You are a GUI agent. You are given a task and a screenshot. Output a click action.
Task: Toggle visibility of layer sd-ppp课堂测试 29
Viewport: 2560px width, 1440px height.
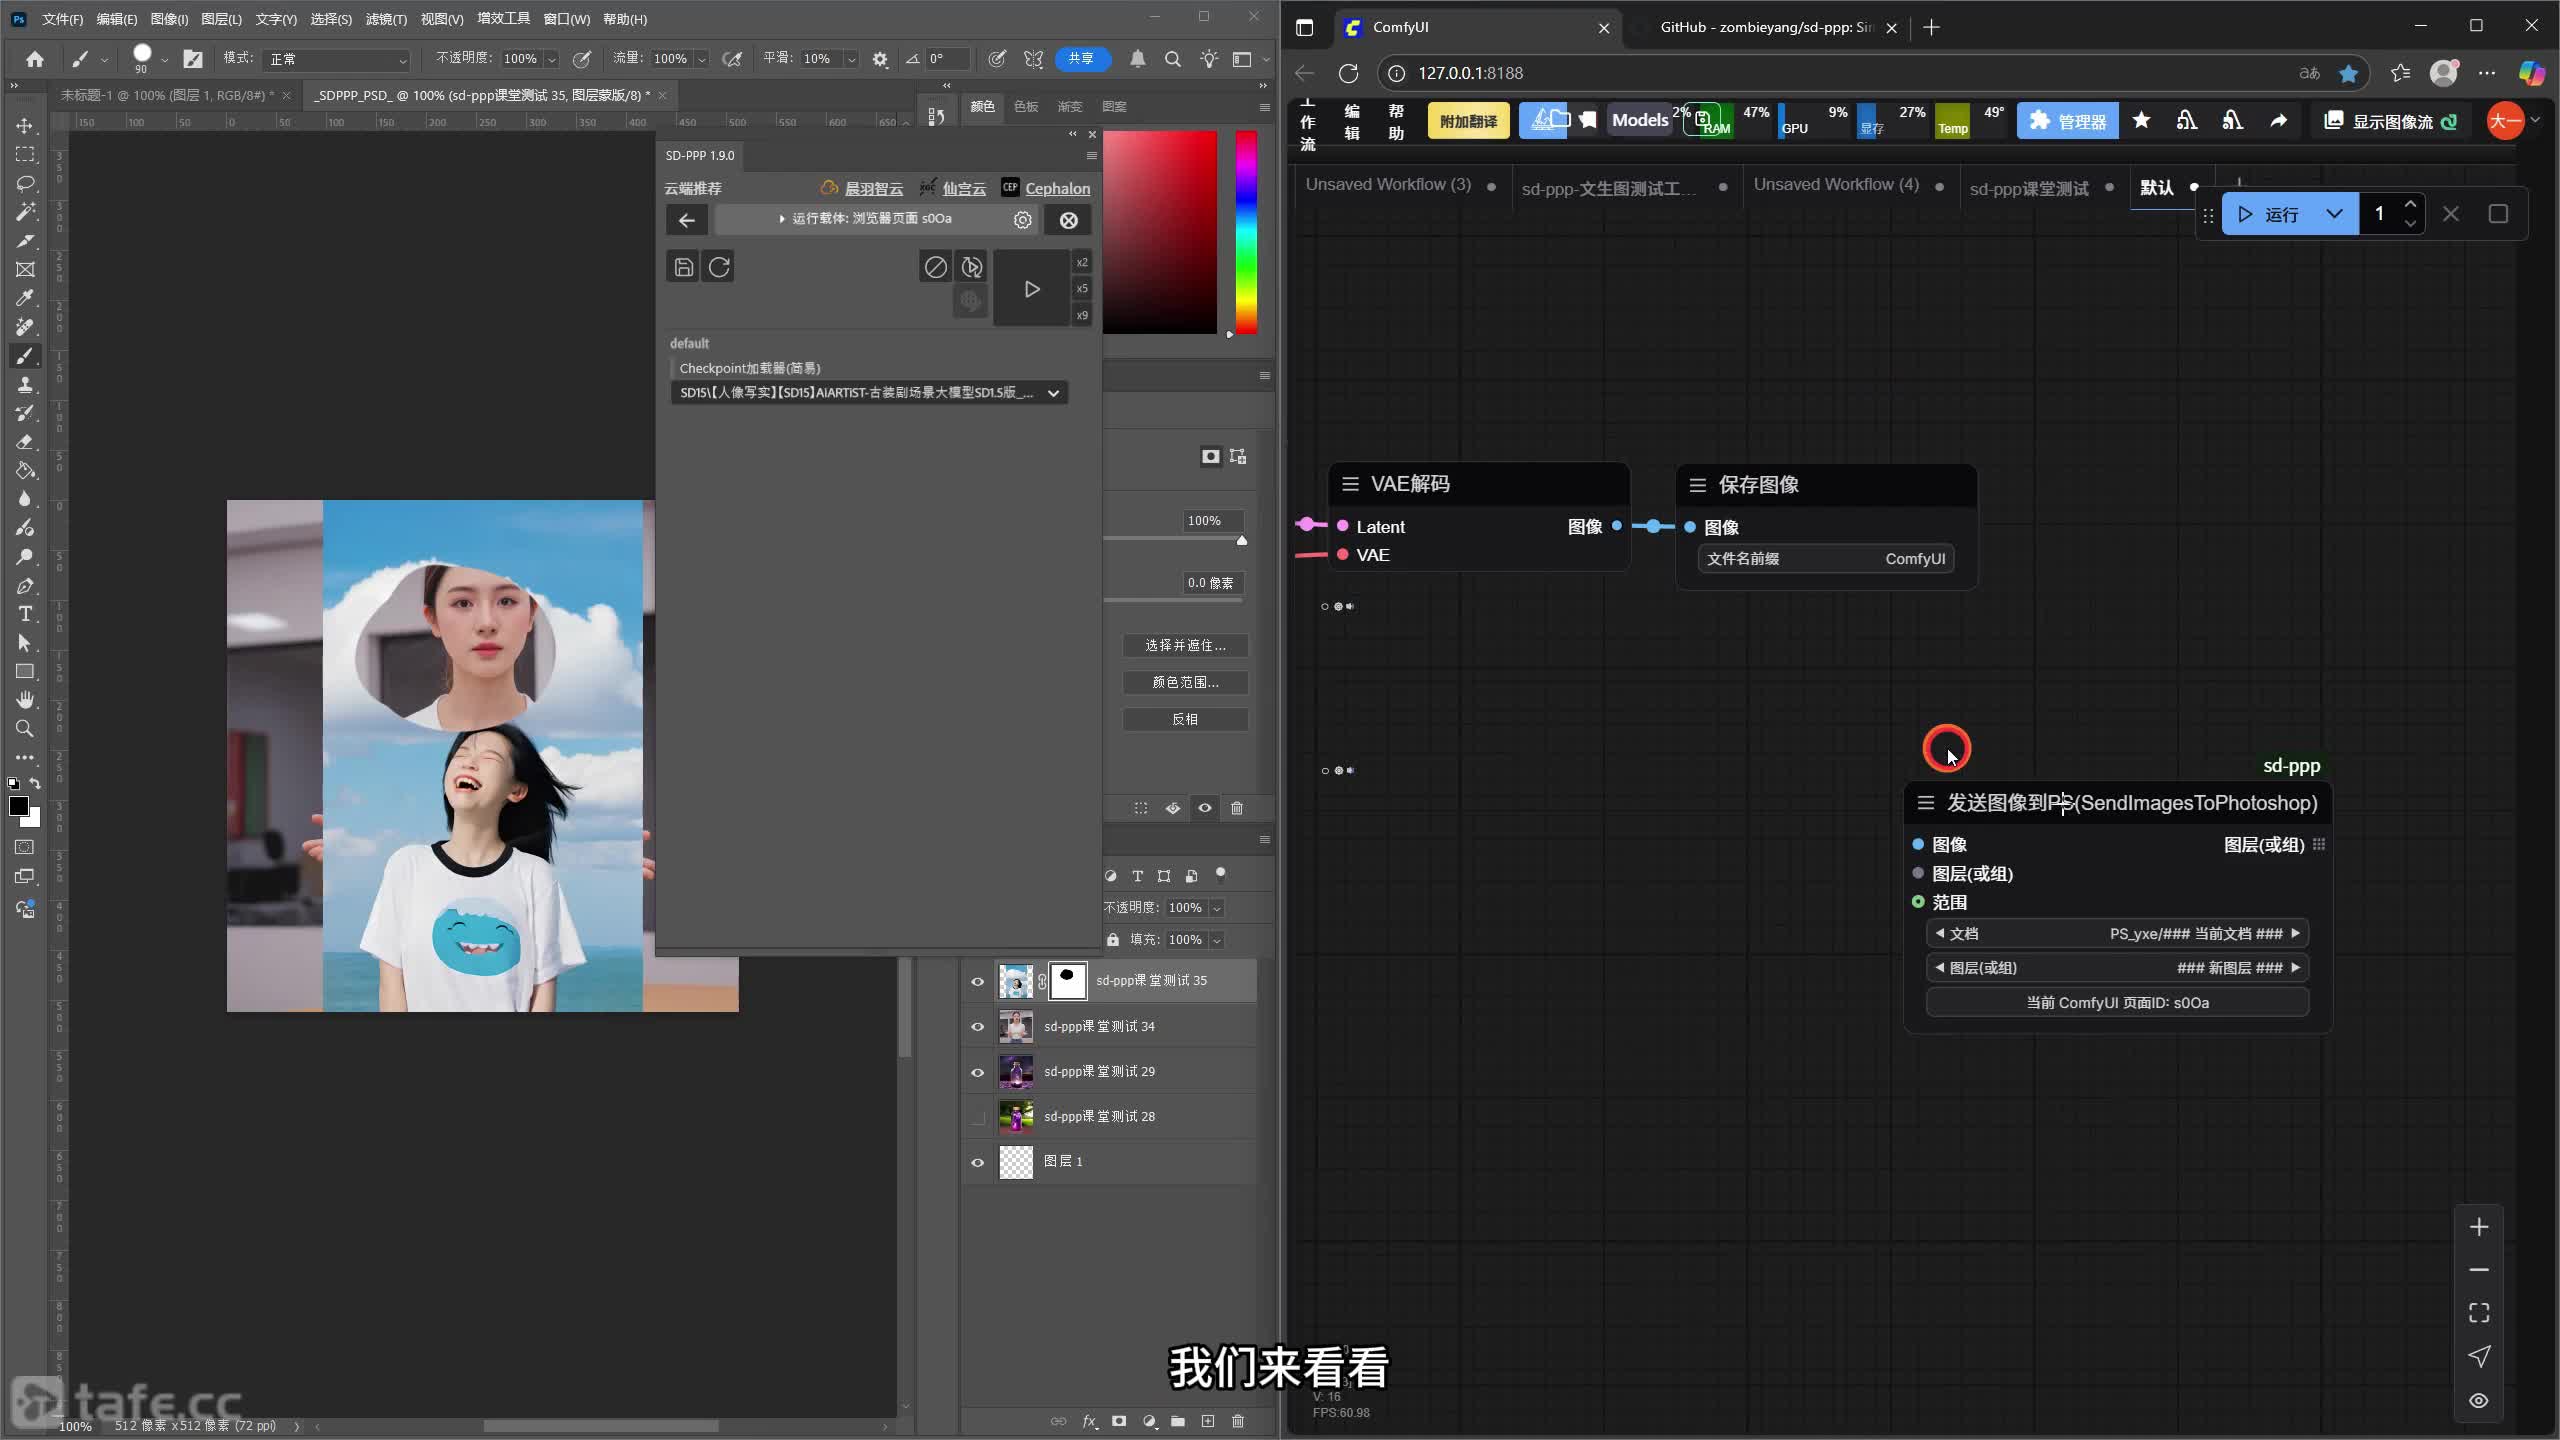tap(978, 1072)
